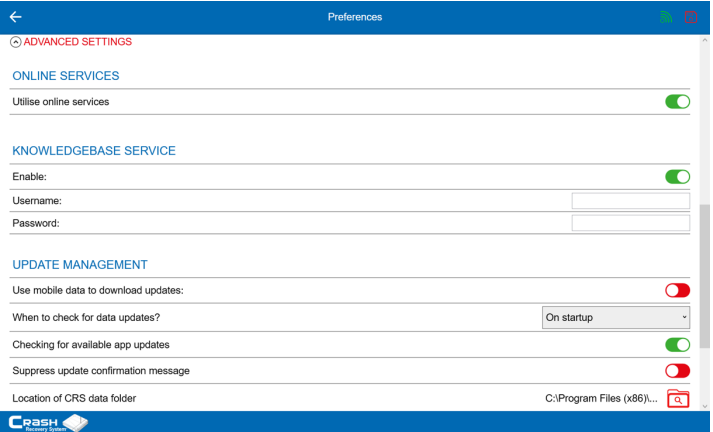The width and height of the screenshot is (713, 432).
Task: Disable the Knowledgebase Service Enable switch
Action: pyautogui.click(x=677, y=177)
